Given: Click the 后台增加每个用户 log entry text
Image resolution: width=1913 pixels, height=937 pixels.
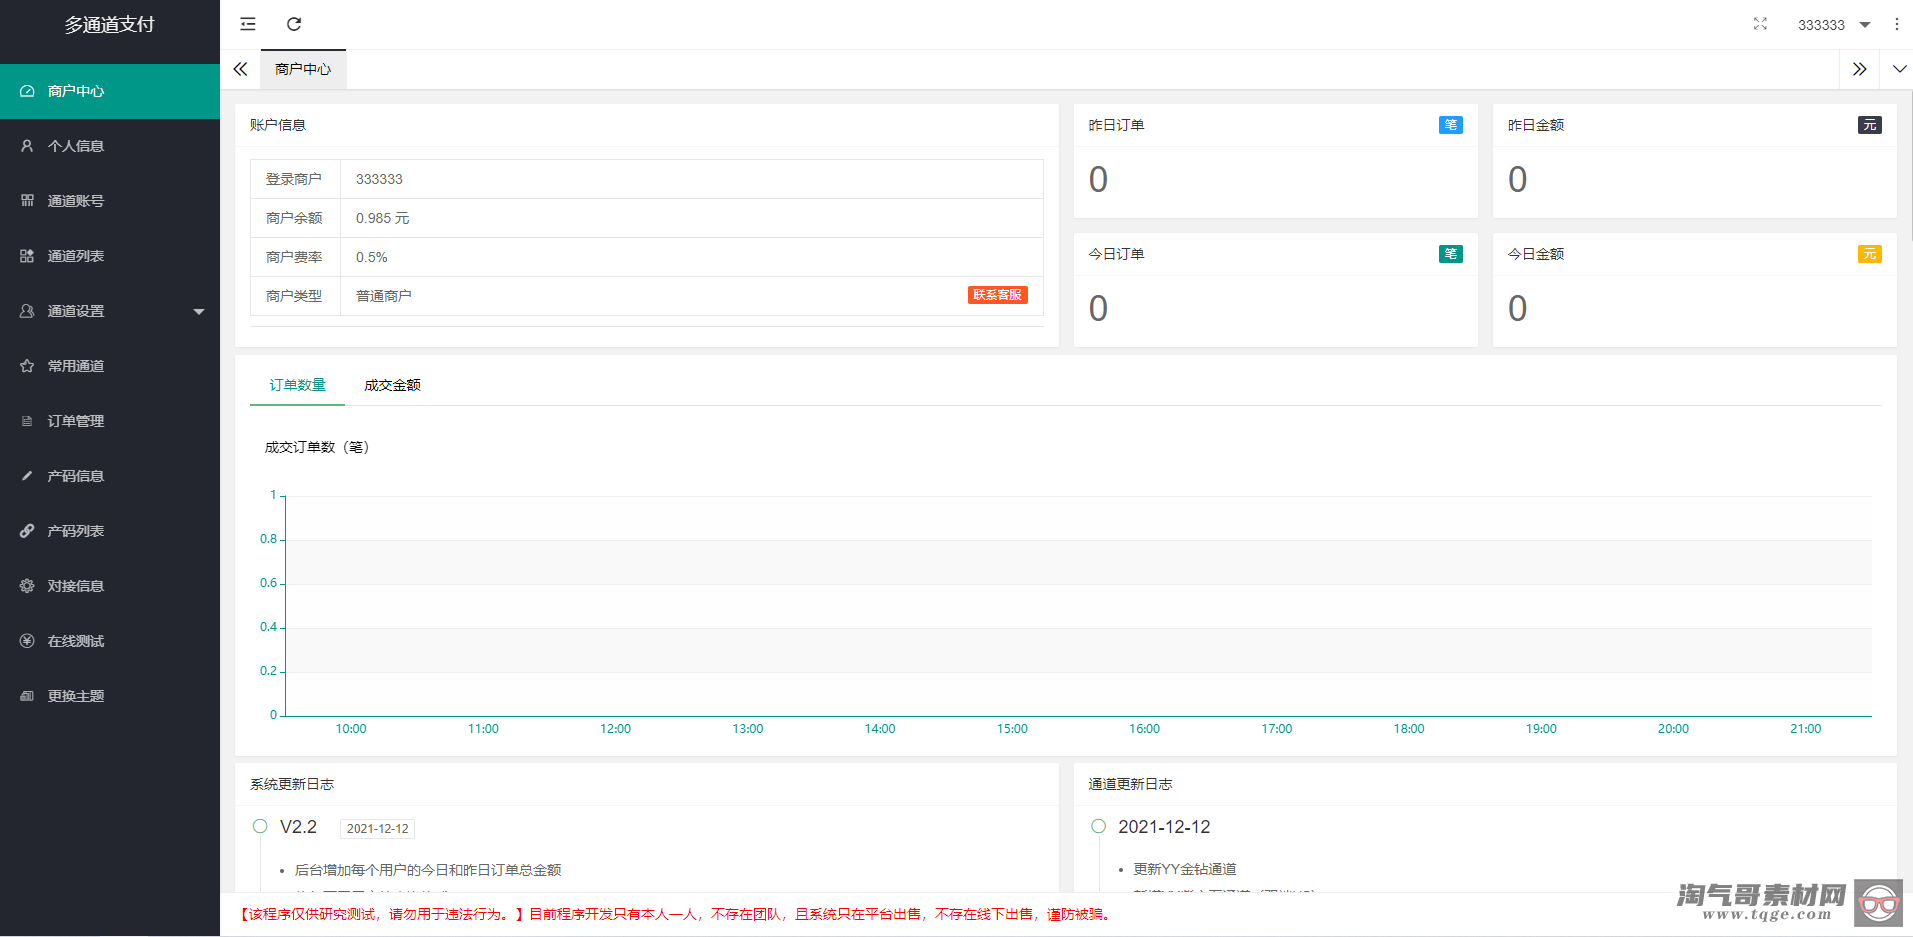Looking at the screenshot, I should [428, 870].
